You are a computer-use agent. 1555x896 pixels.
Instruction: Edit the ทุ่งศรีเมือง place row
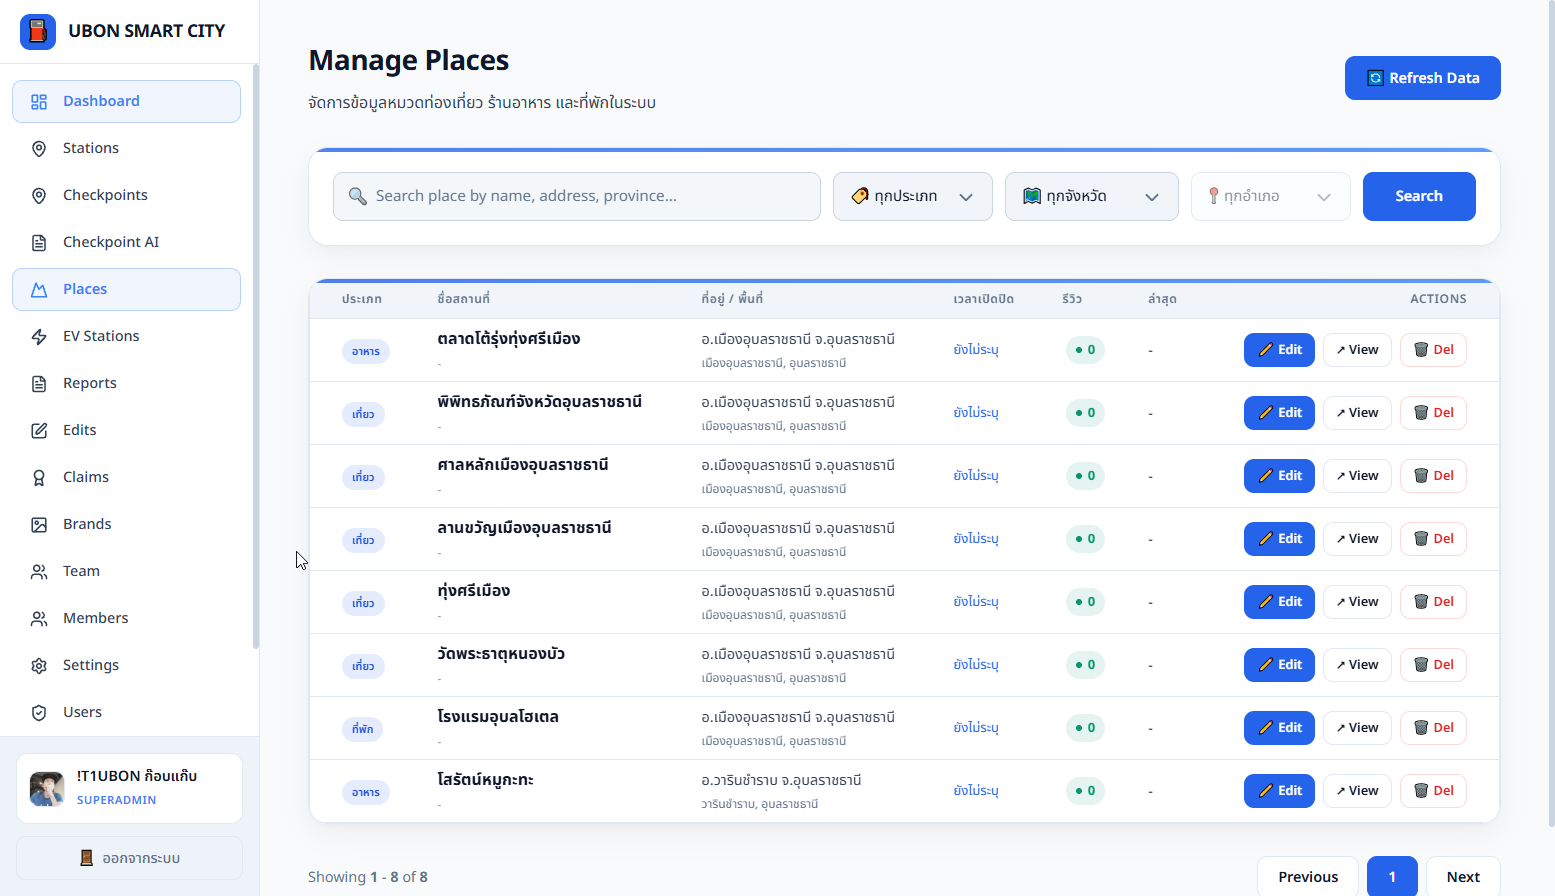(x=1279, y=602)
